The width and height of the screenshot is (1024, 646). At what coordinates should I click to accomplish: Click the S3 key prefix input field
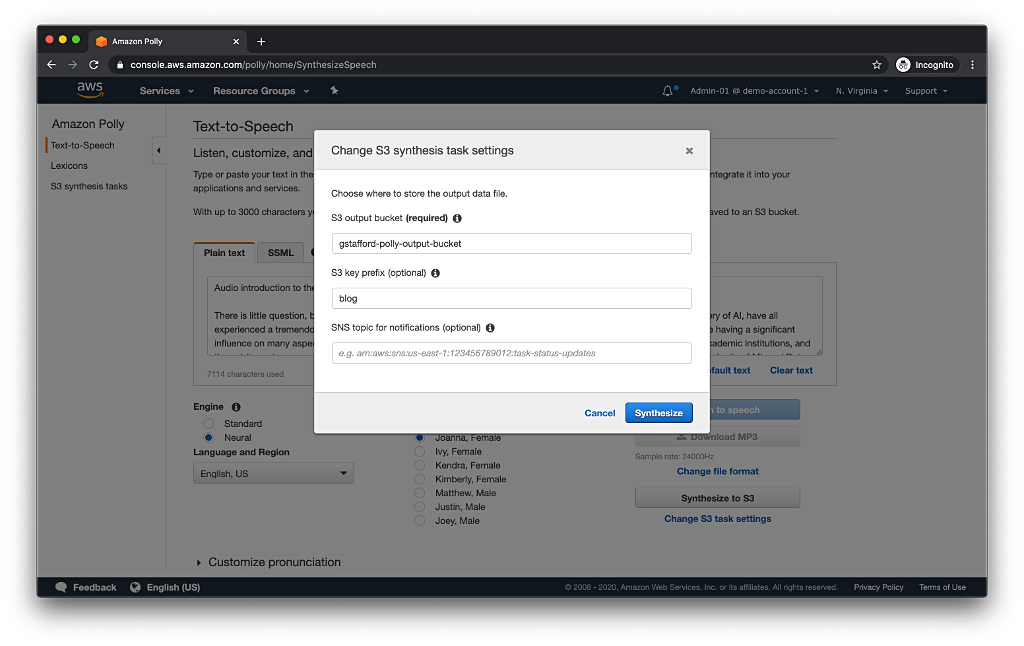[511, 299]
